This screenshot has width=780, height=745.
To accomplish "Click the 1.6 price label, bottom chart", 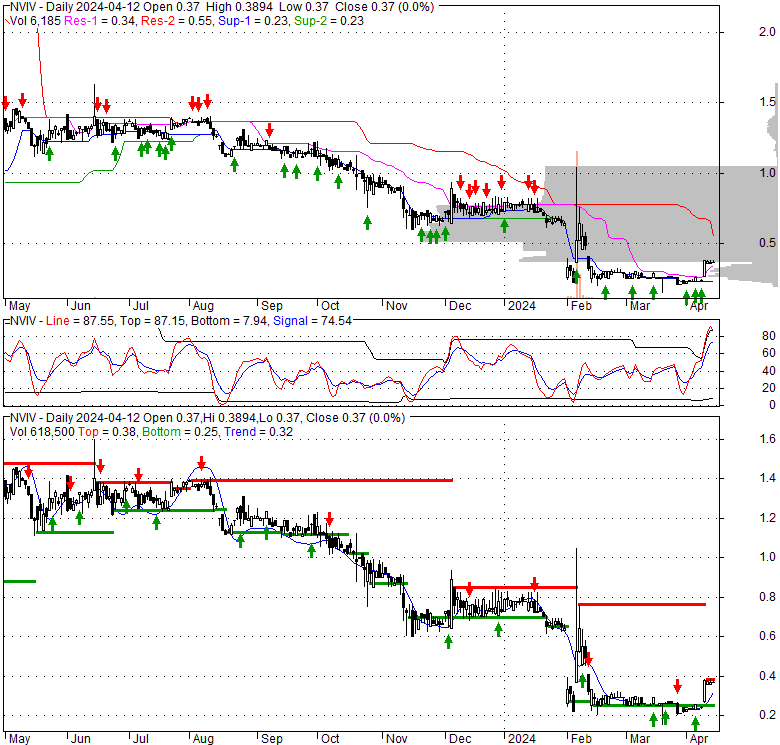I will (x=767, y=439).
